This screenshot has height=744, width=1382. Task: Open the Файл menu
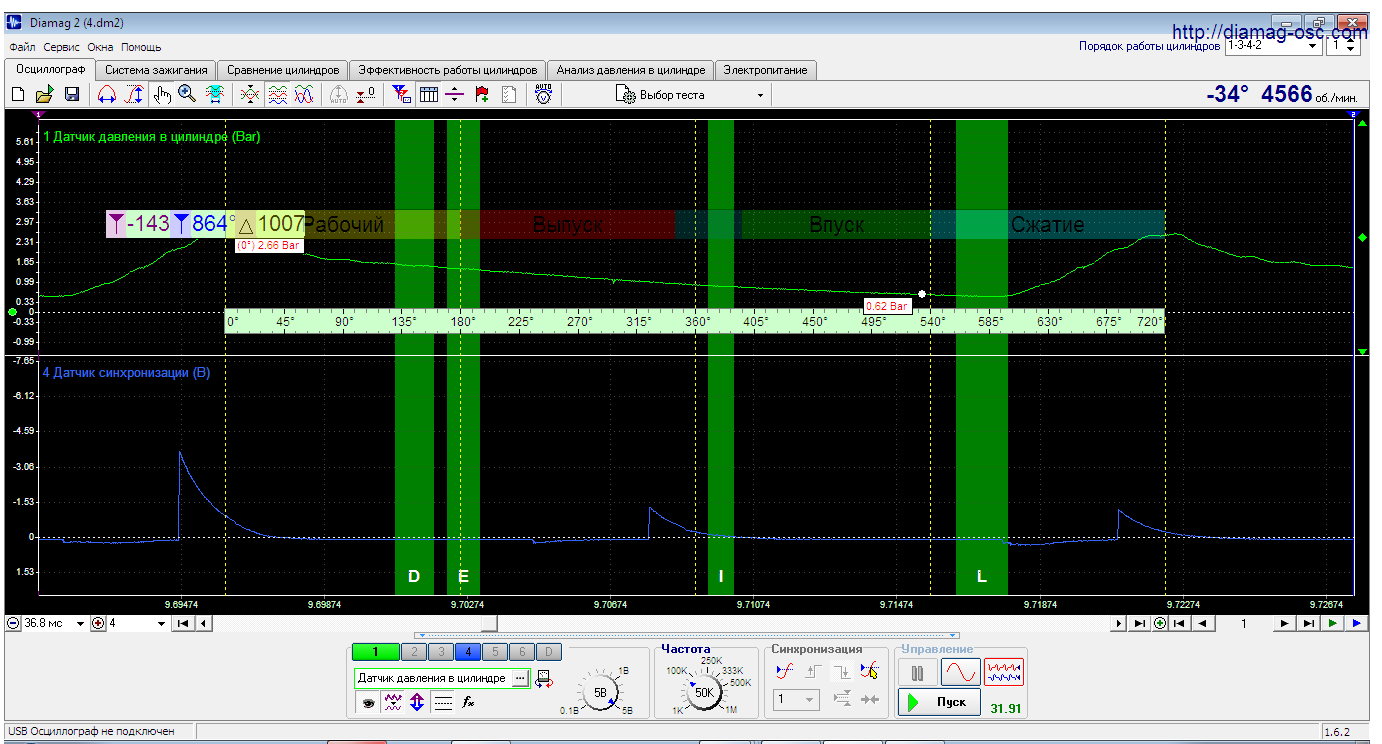click(22, 47)
